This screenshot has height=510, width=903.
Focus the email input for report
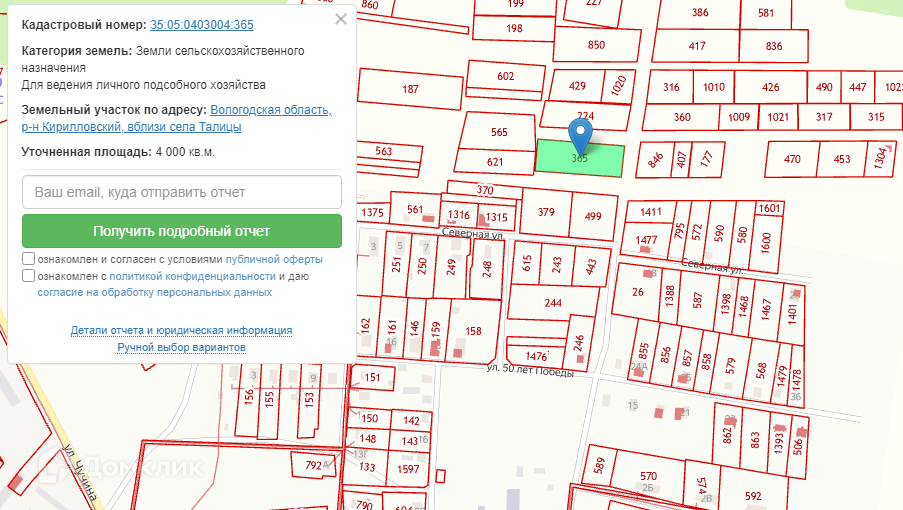click(x=182, y=192)
